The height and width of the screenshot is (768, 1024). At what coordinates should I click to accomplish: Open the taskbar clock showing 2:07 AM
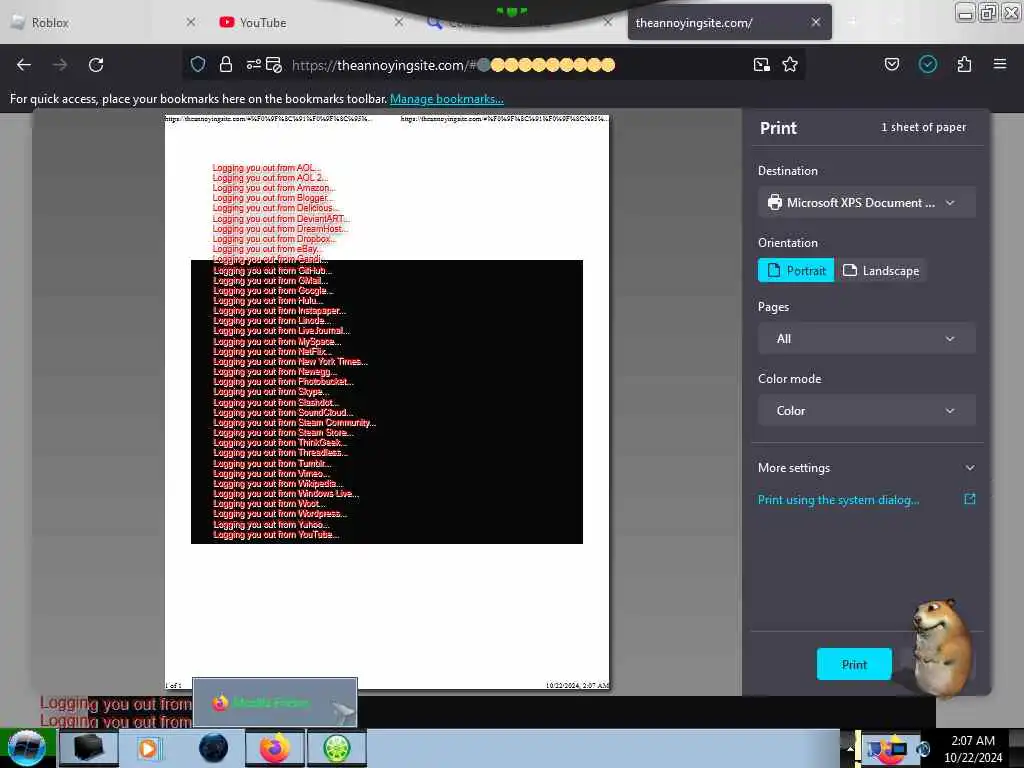click(x=973, y=748)
